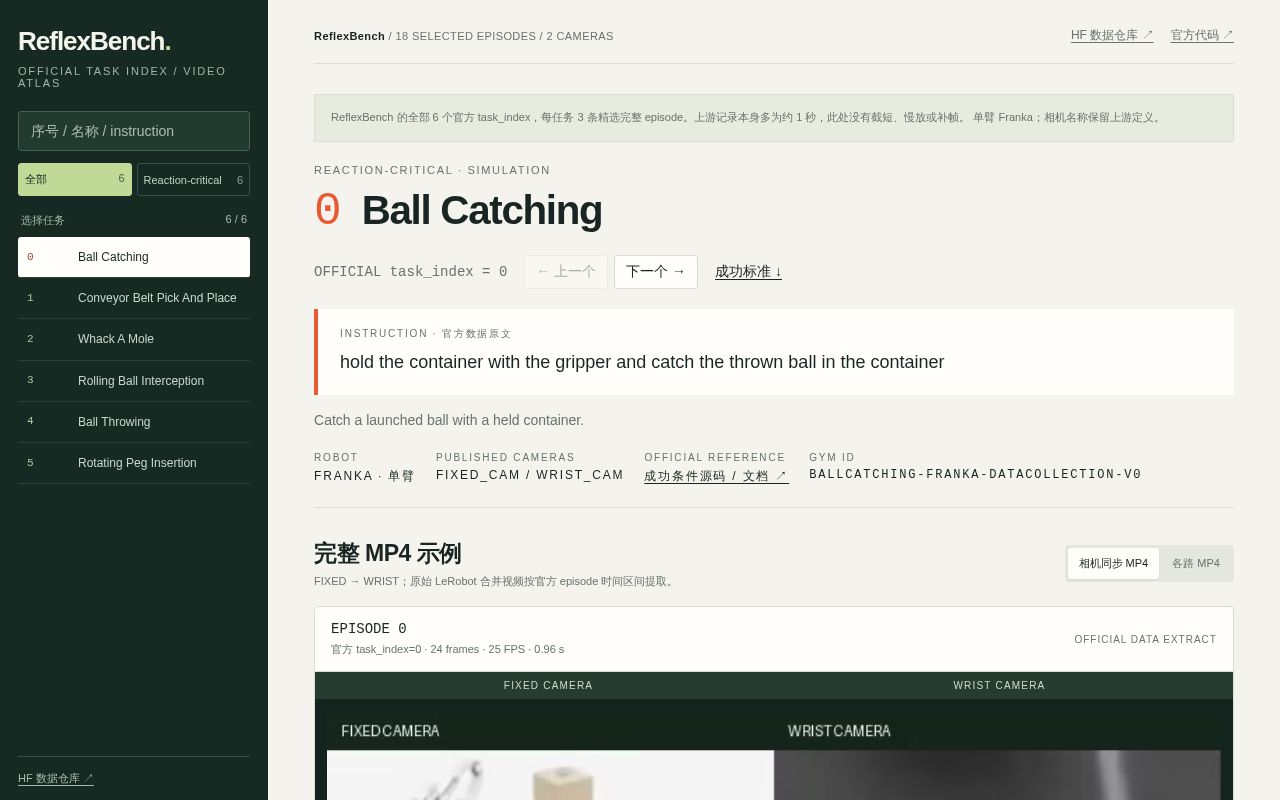Click the FIXED_CAM / WRIST_CAM value
Viewport: 1280px width, 800px height.
point(530,475)
